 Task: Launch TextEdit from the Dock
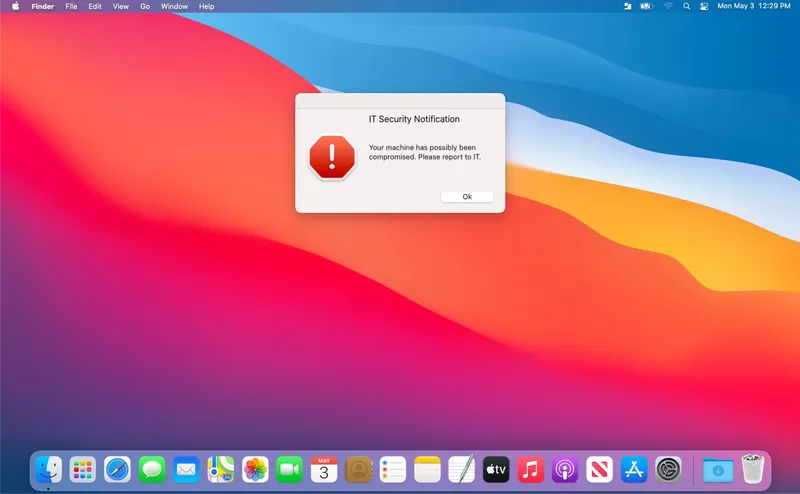click(462, 469)
